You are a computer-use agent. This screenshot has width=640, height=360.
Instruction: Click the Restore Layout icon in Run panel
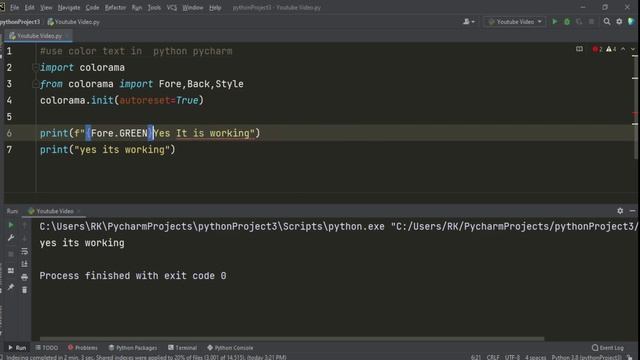point(11,271)
